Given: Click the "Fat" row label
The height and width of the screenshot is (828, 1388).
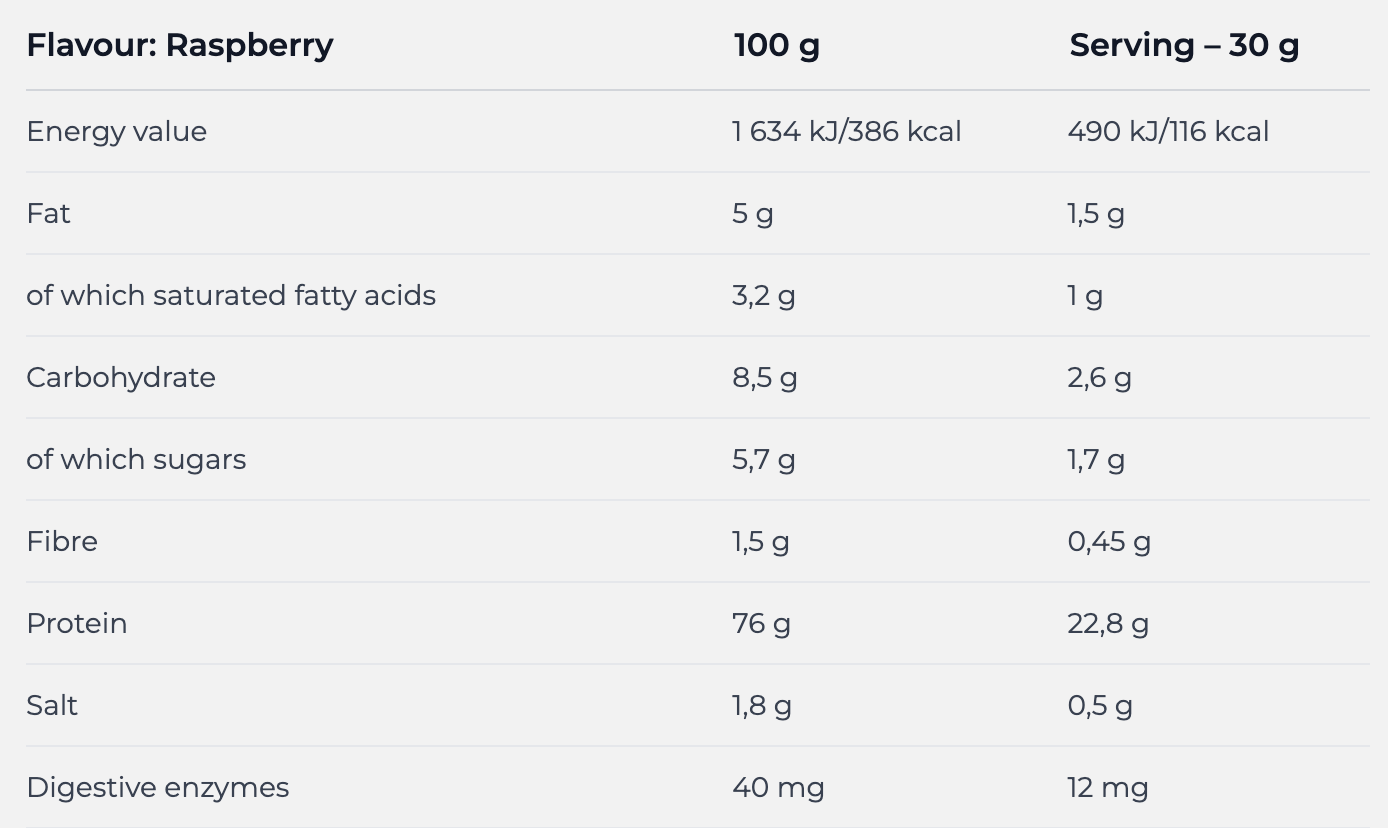Looking at the screenshot, I should click(x=48, y=213).
